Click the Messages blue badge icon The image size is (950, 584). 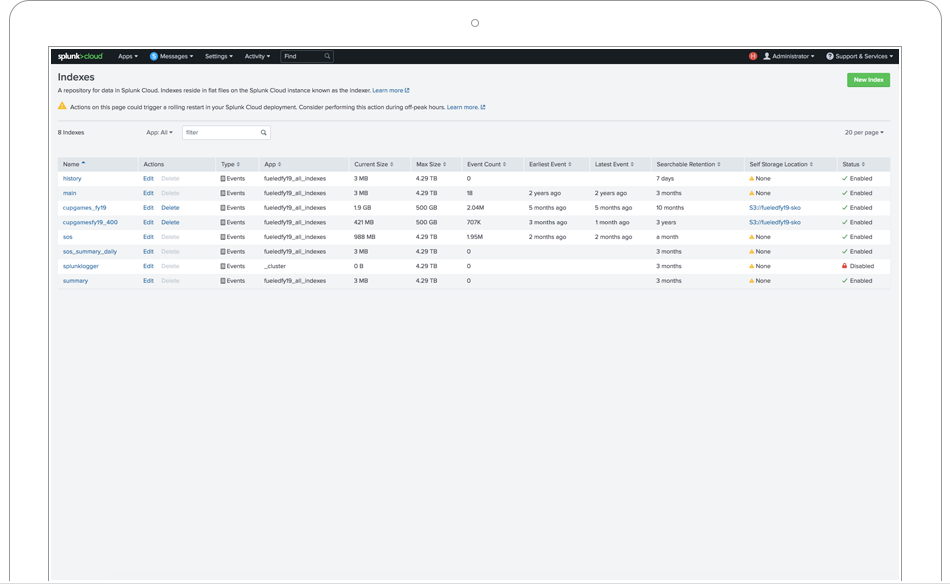pyautogui.click(x=154, y=56)
